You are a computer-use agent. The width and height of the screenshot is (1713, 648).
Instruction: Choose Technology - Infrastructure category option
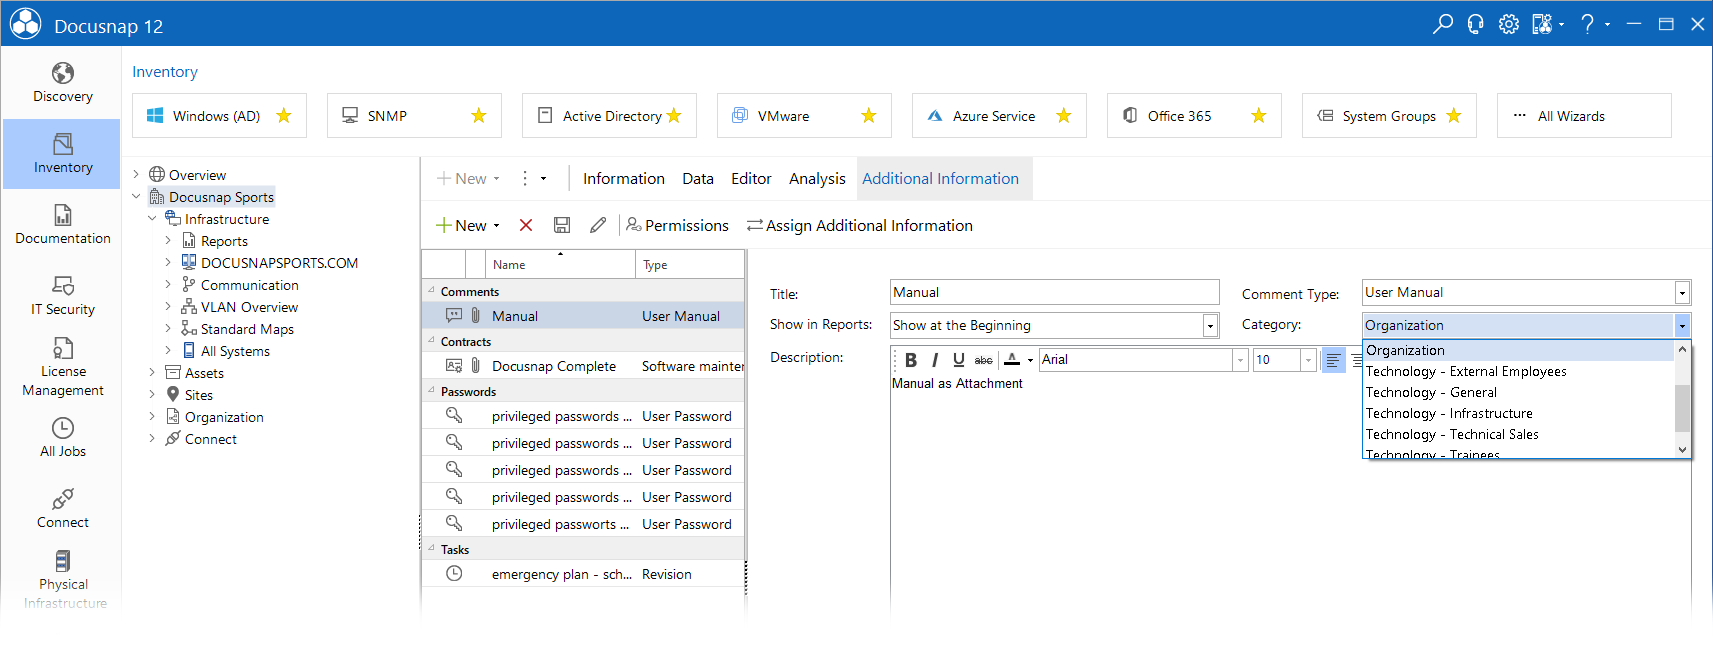tap(1518, 413)
